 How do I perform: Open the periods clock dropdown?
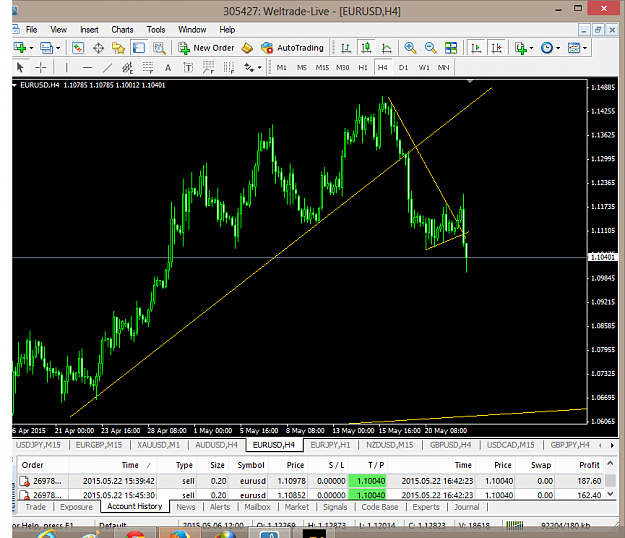coord(550,48)
